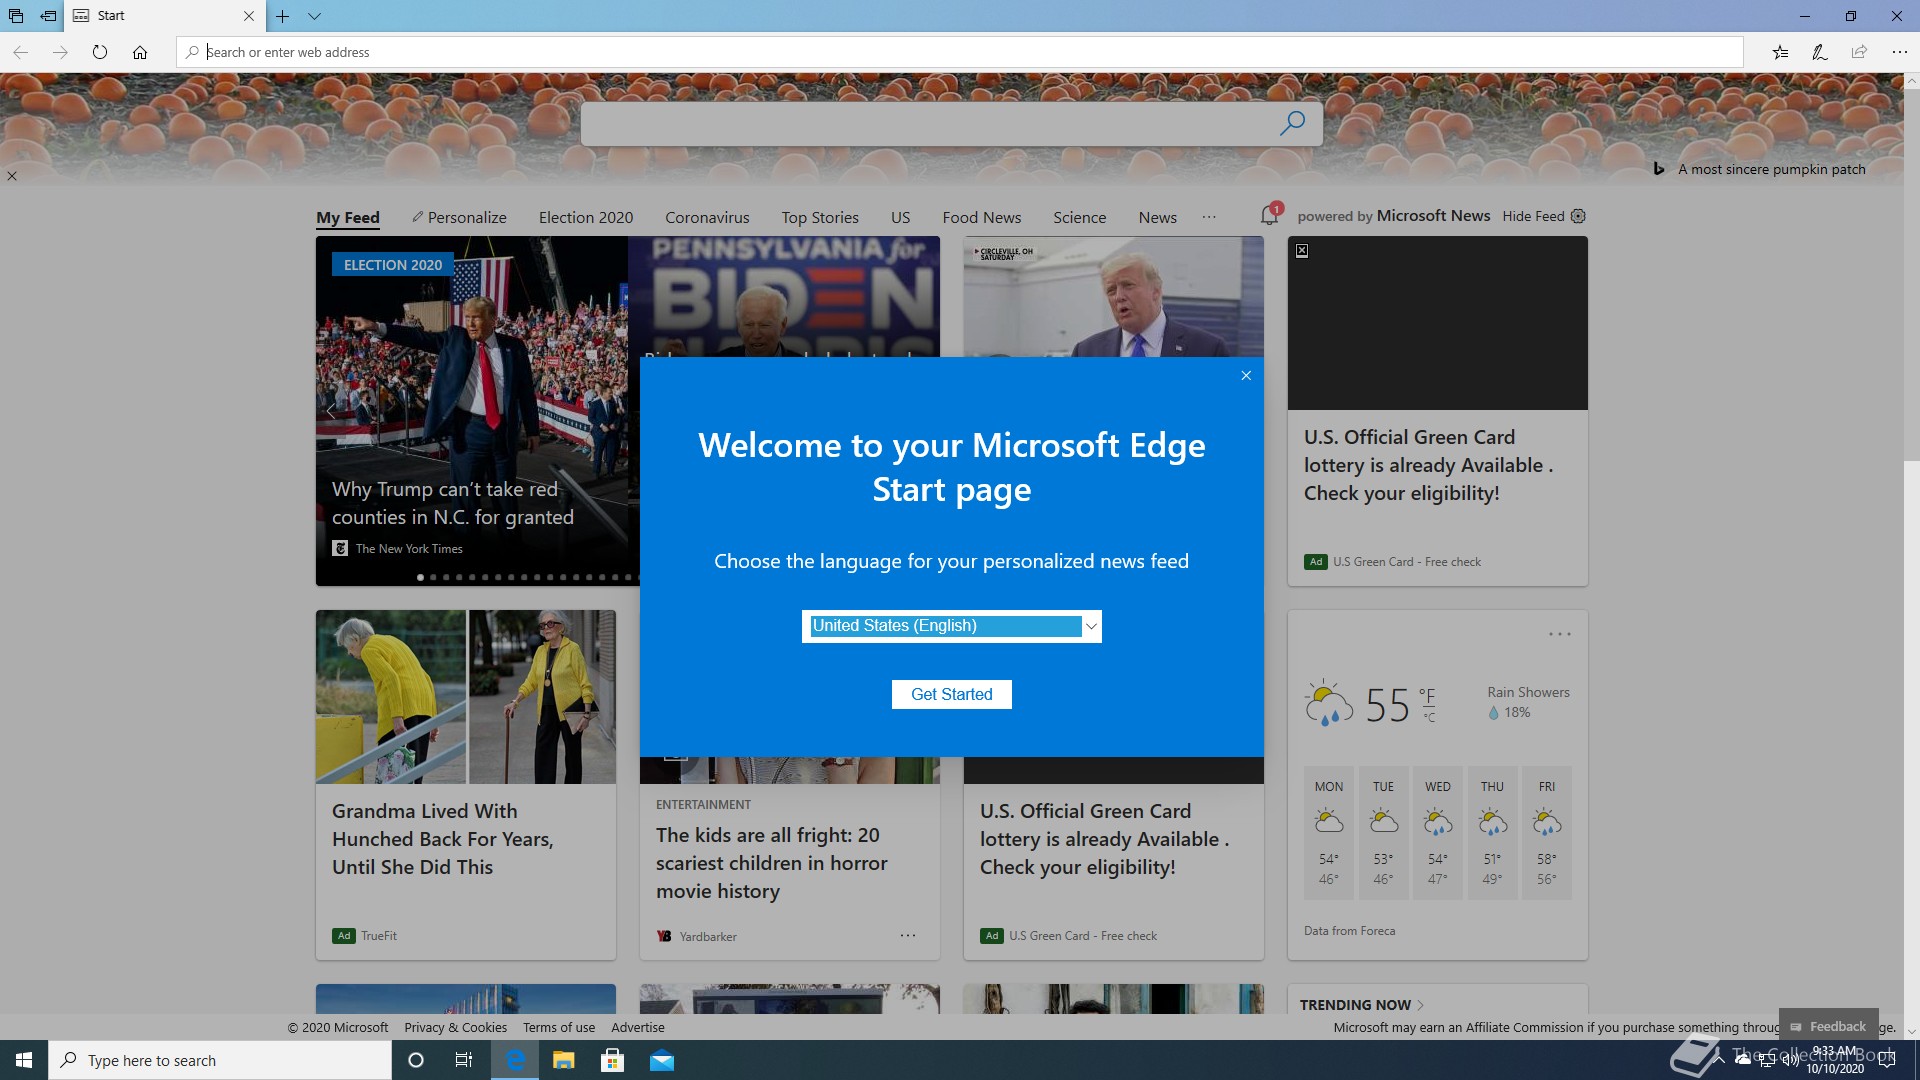Screen dimensions: 1920x1080
Task: Go forward using the forward arrow
Action: pyautogui.click(x=60, y=52)
